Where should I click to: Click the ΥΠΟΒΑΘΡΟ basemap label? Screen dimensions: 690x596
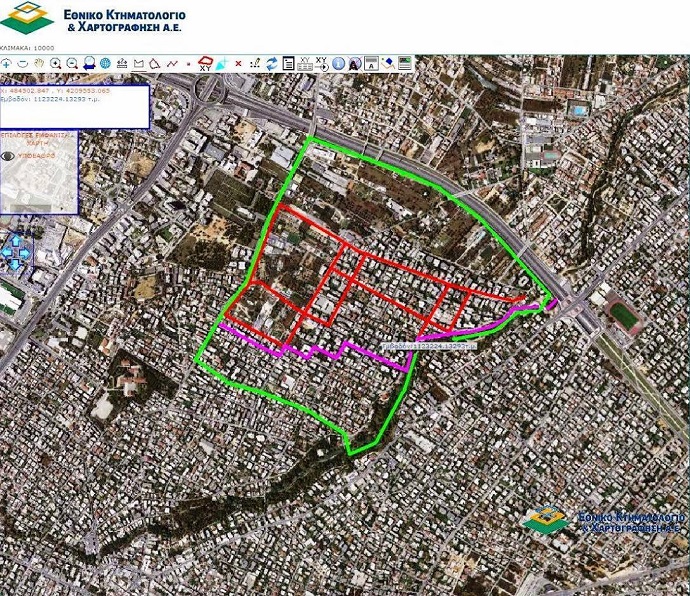39,156
